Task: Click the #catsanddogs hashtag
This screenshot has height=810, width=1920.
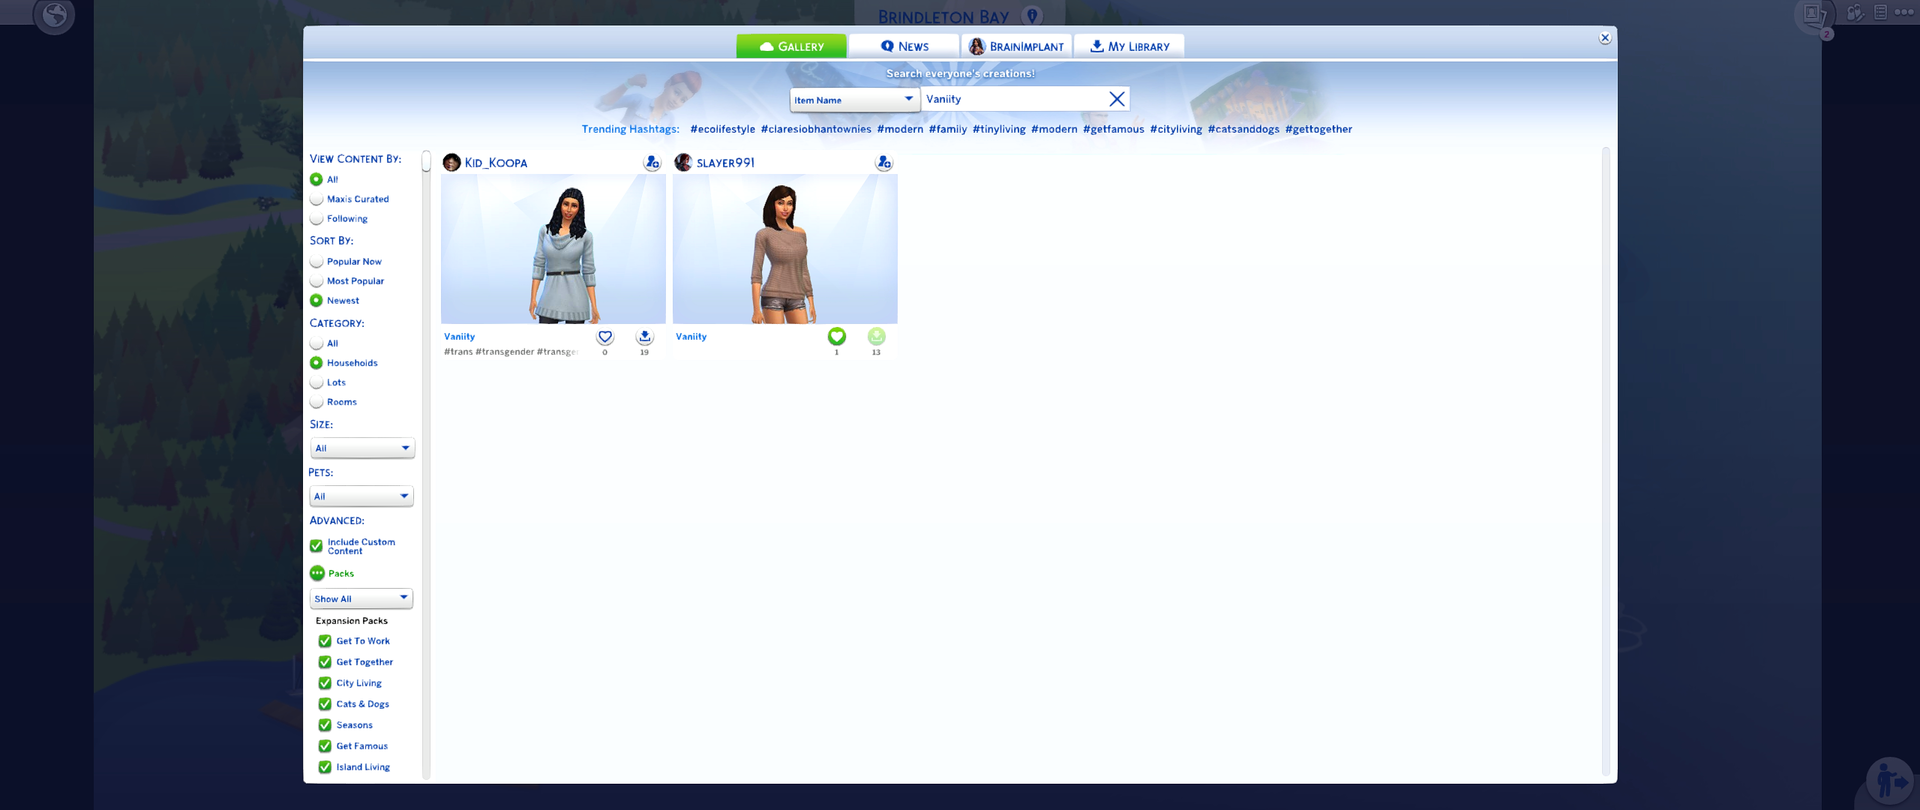Action: [x=1243, y=129]
